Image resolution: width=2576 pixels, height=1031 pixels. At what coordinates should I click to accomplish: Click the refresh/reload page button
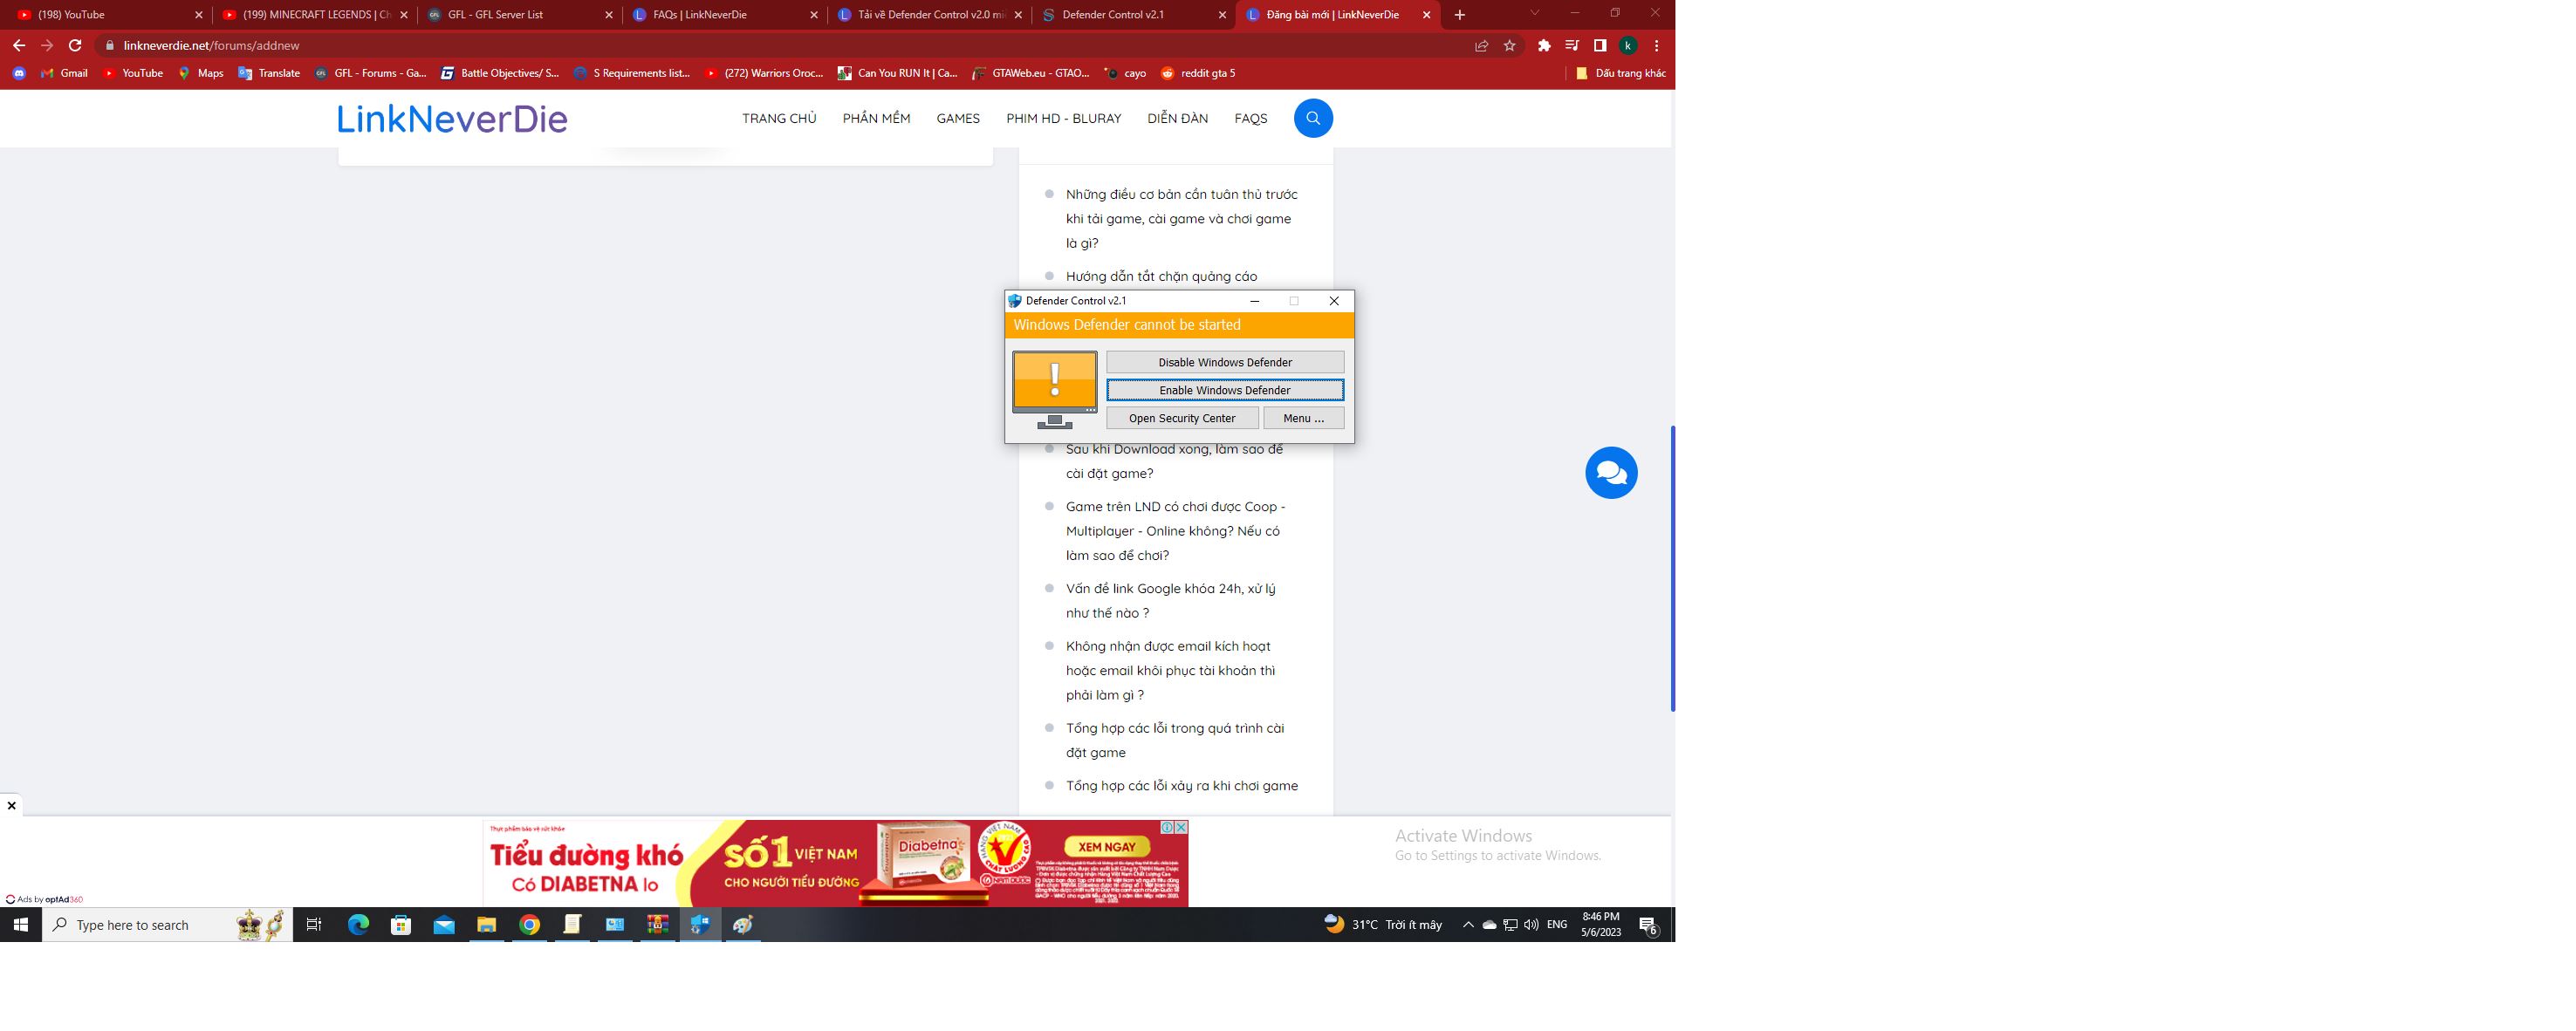pyautogui.click(x=76, y=44)
